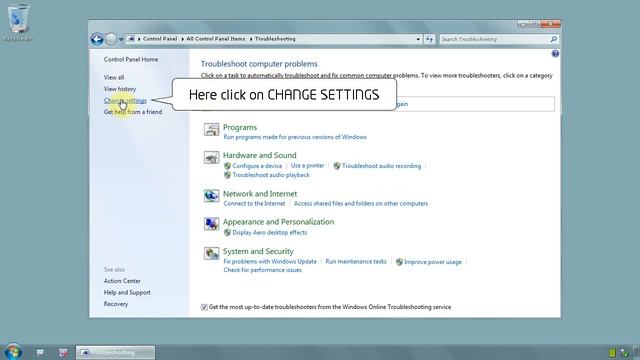Open Action Center under See also
The width and height of the screenshot is (640, 360).
(122, 281)
